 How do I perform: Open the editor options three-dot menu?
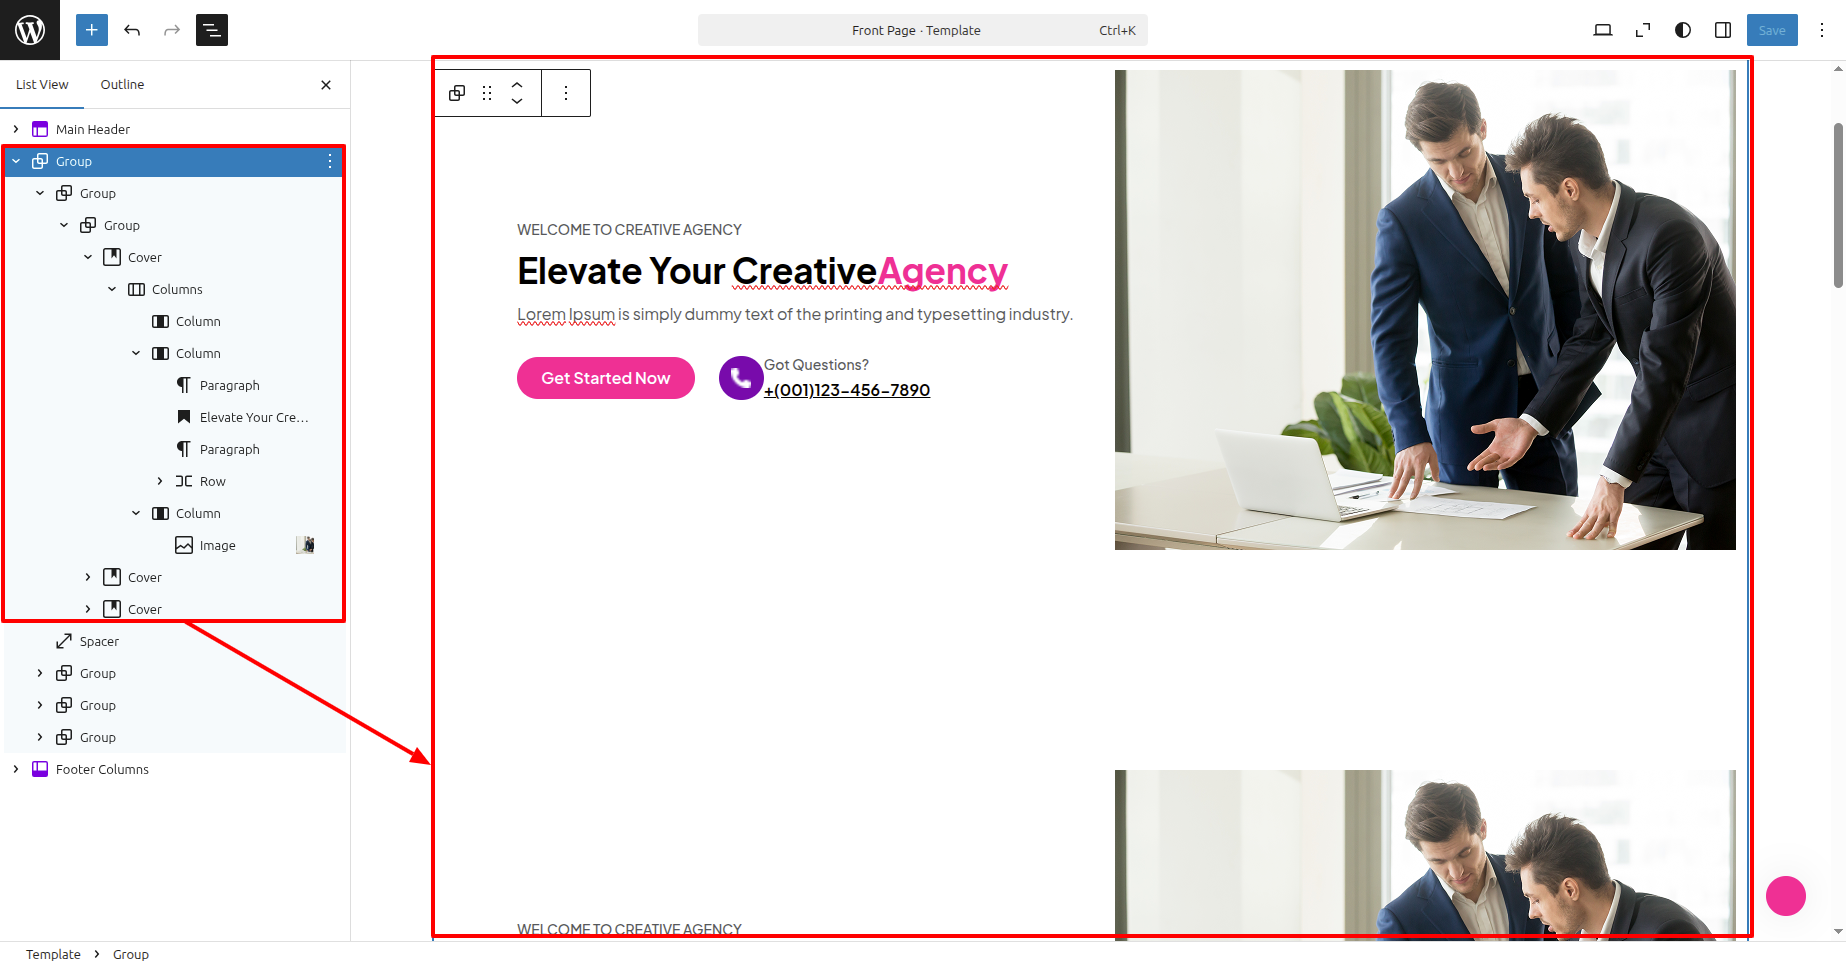1822,30
